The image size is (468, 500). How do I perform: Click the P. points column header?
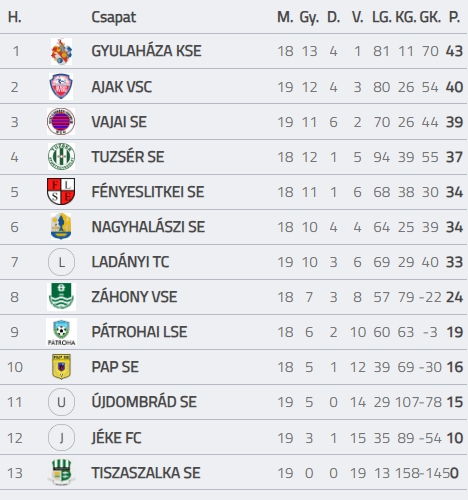point(455,17)
